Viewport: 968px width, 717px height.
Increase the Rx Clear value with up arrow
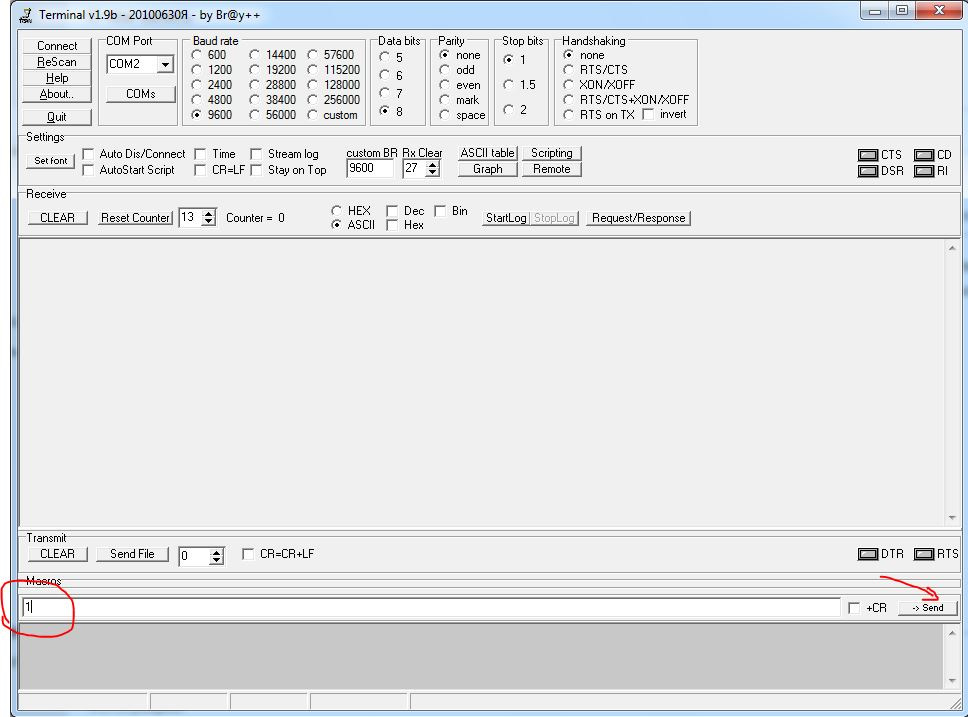tap(433, 164)
